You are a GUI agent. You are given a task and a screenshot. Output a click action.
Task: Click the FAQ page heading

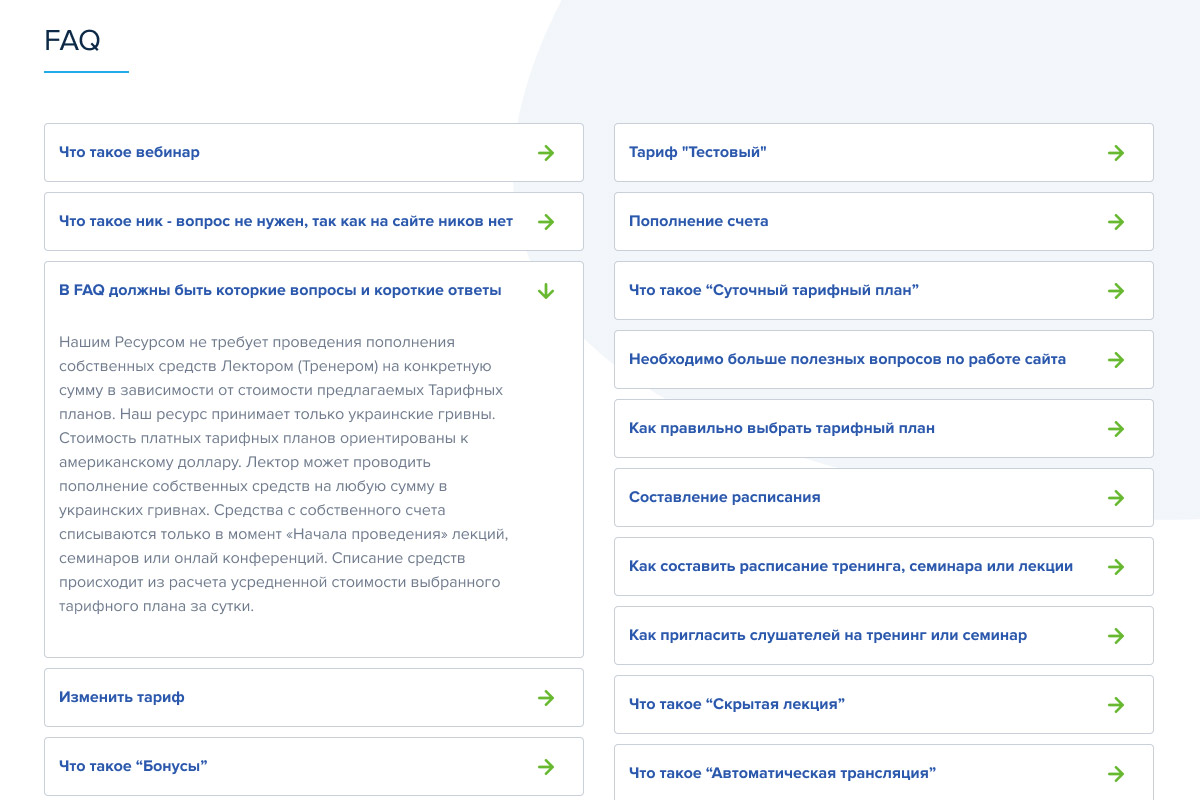72,41
